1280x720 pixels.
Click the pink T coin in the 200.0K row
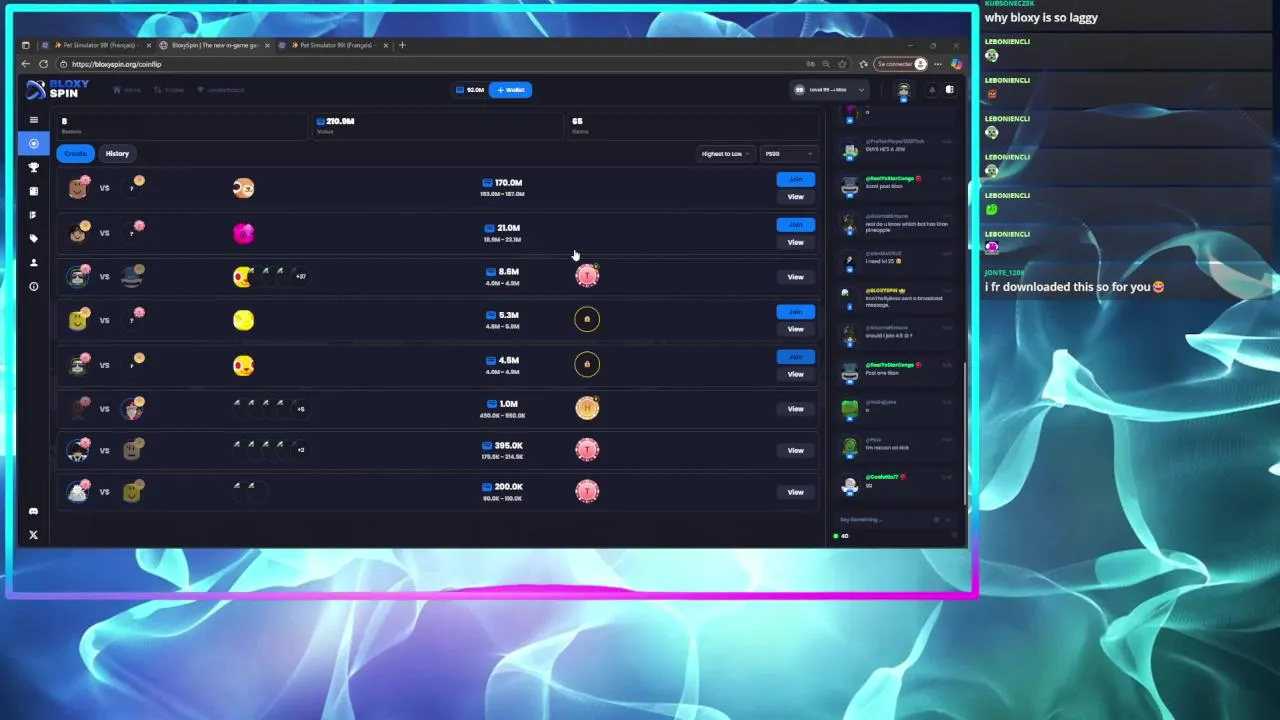click(587, 491)
